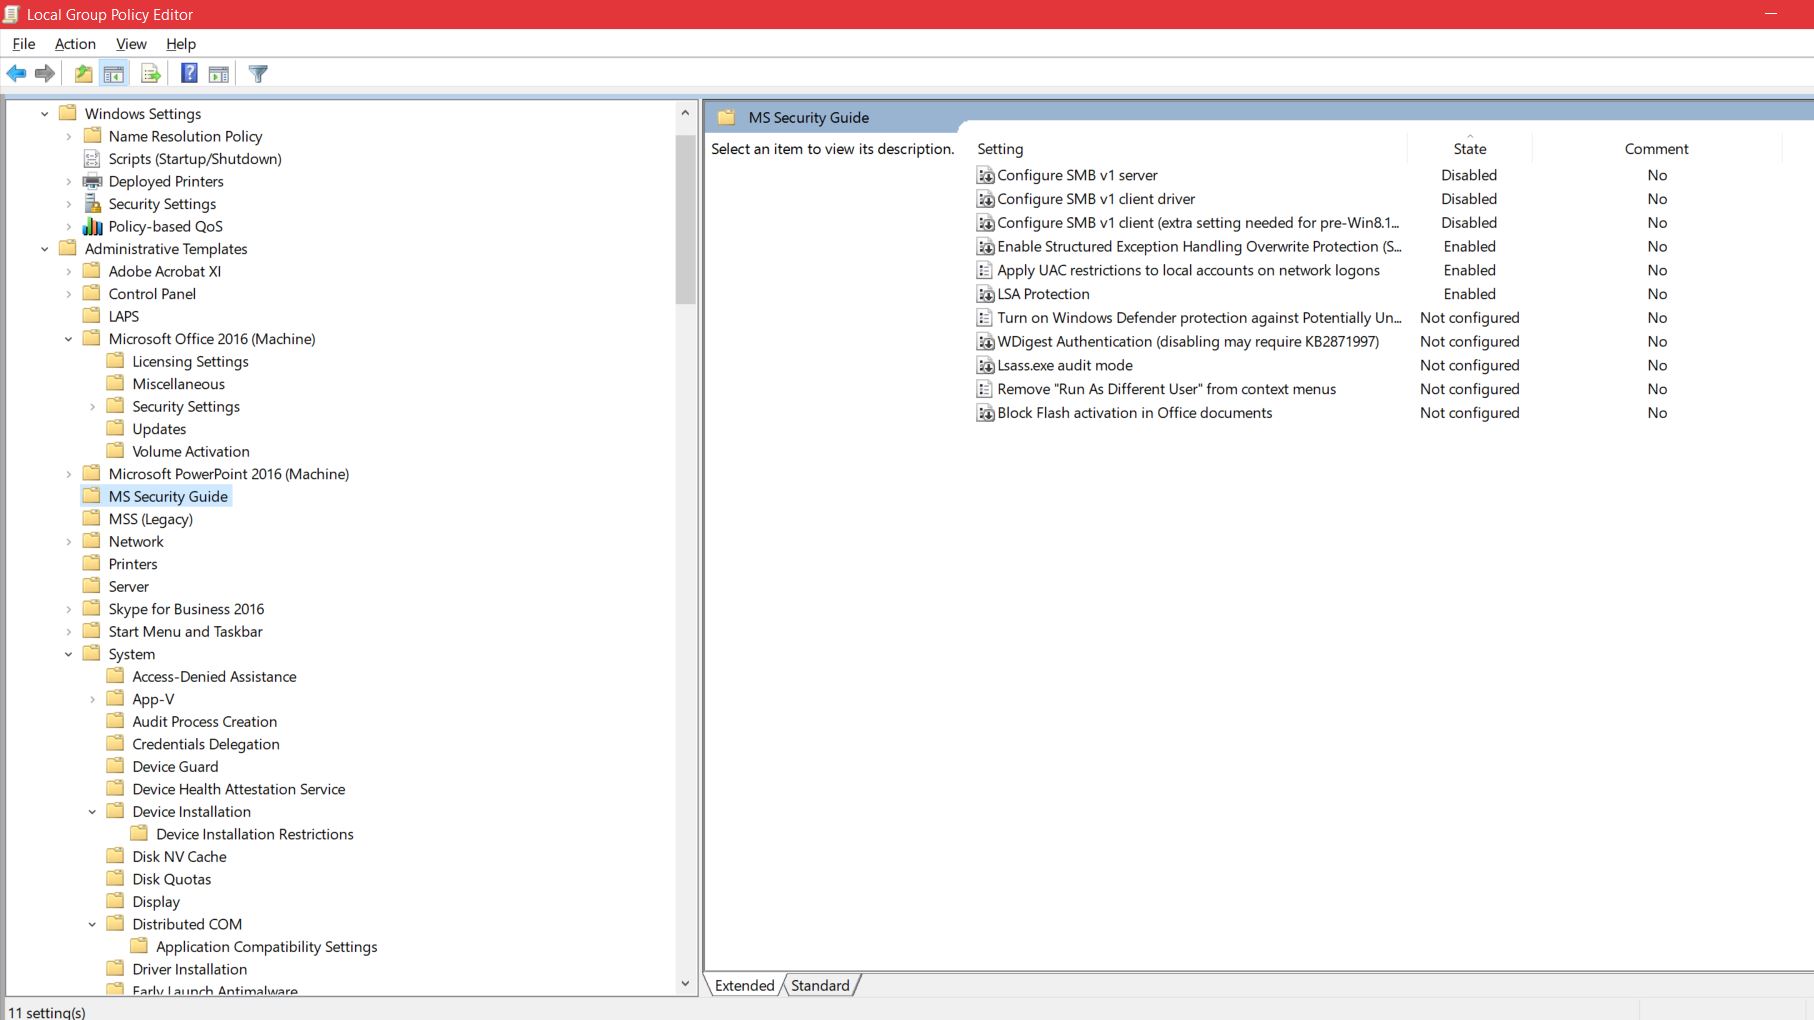Expand the Microsoft PowerPoint 2016 (Machine) node
The height and width of the screenshot is (1020, 1814).
68,474
